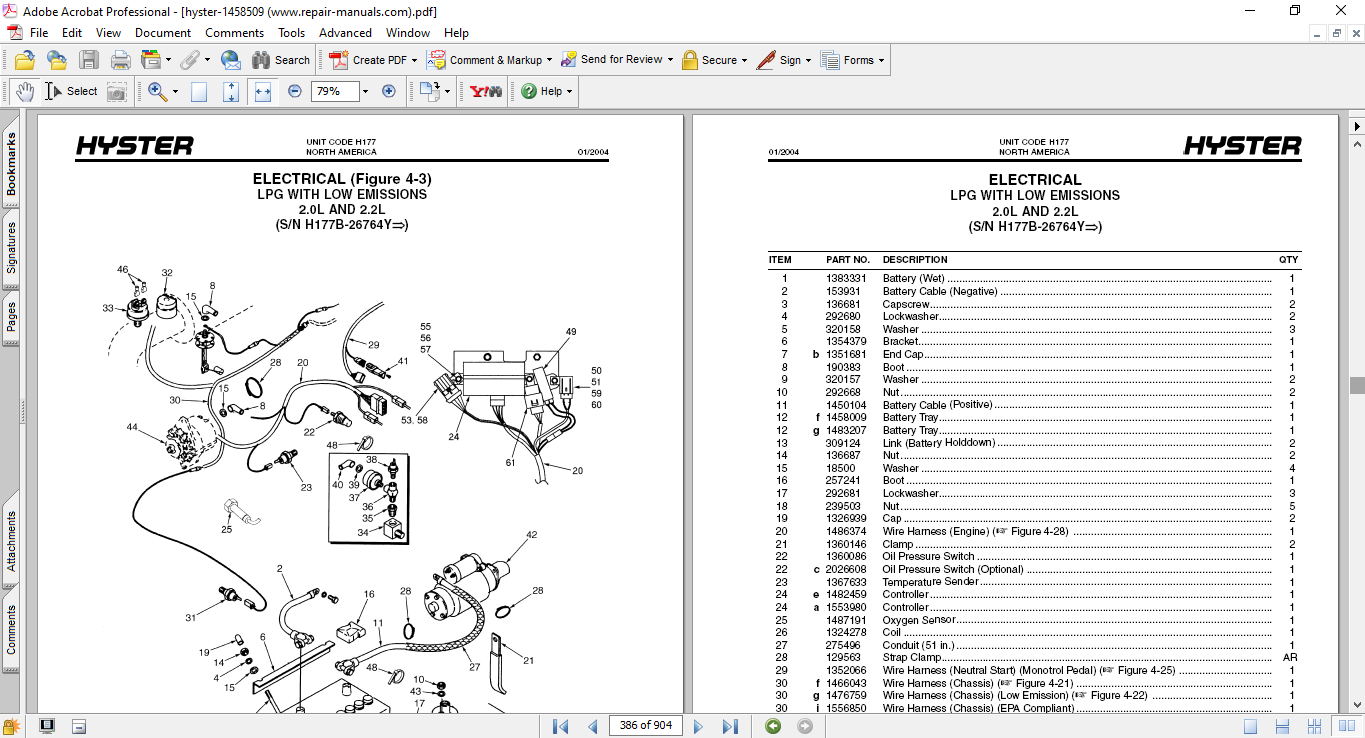Screen dimensions: 1365x738
Task: Click the Organizer icon in the toolbar
Action: [x=152, y=60]
